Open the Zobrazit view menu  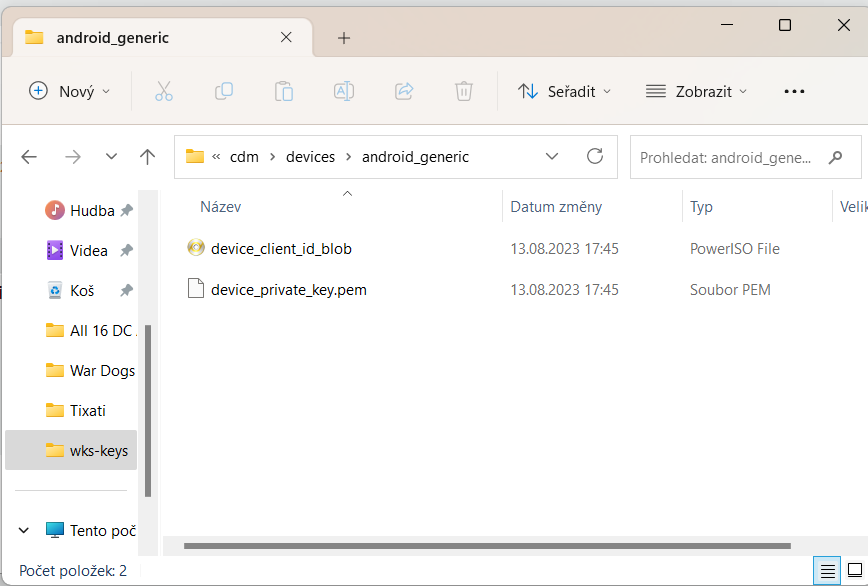tap(697, 91)
